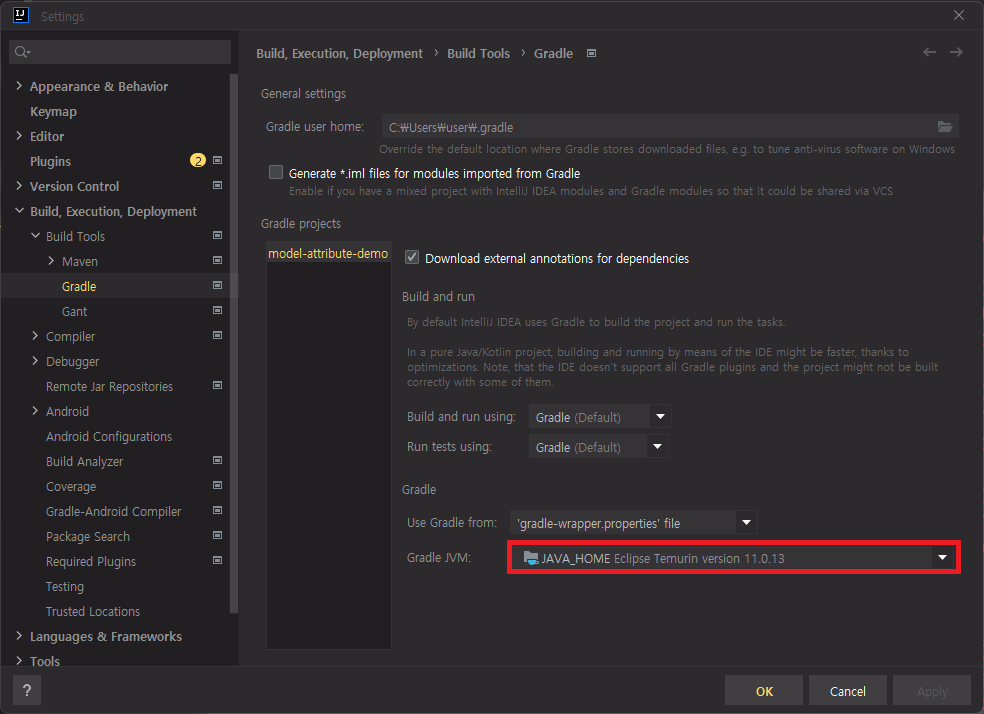Viewport: 984px width, 714px height.
Task: Click the yellow plugin updates badge
Action: click(x=198, y=161)
